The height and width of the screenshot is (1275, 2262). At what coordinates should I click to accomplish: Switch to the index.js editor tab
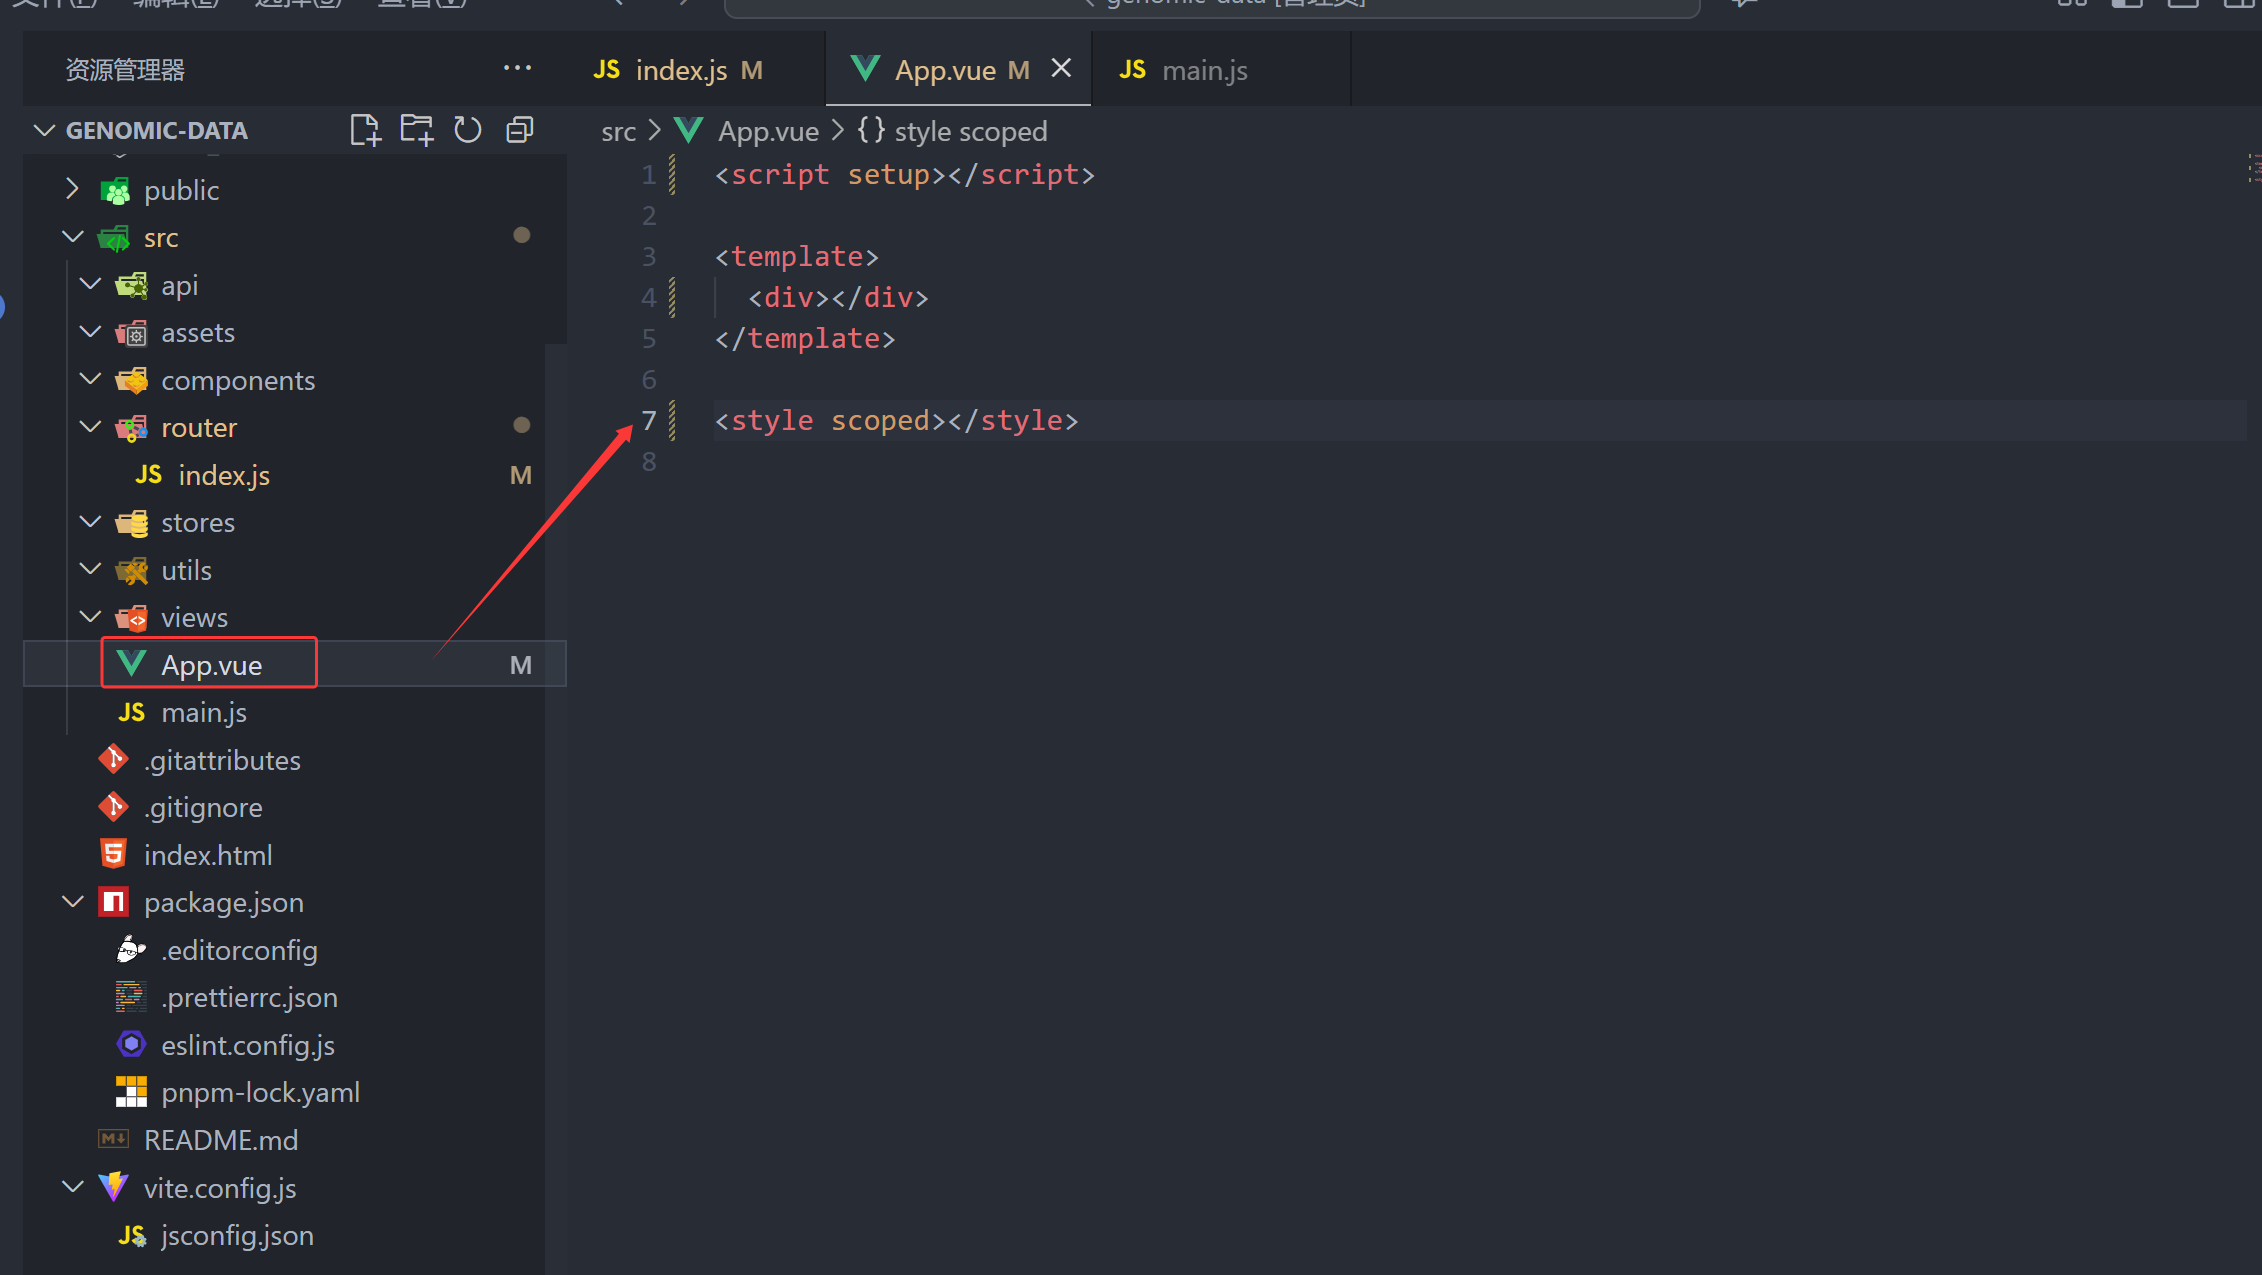[x=680, y=70]
